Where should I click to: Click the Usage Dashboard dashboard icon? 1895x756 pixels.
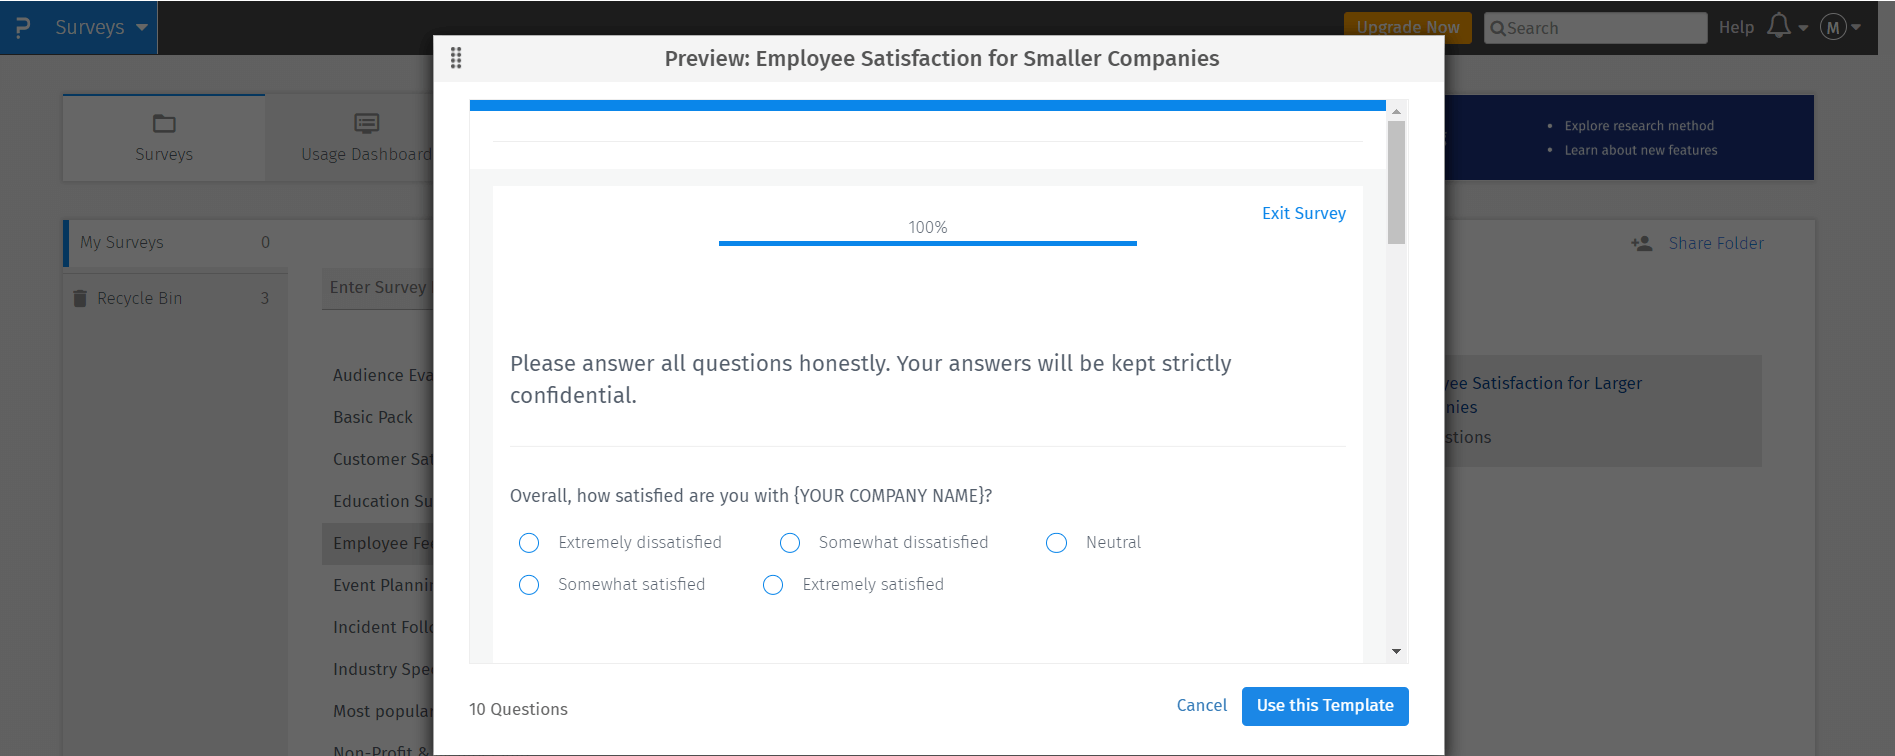pos(366,122)
